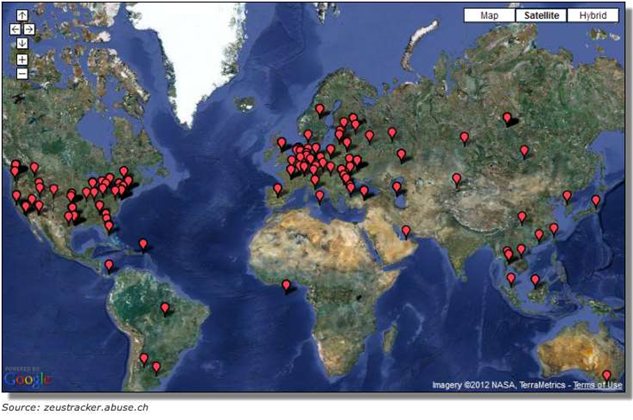This screenshot has width=633, height=420.
Task: Click the red marker in southeast Australia
Action: pos(606,376)
